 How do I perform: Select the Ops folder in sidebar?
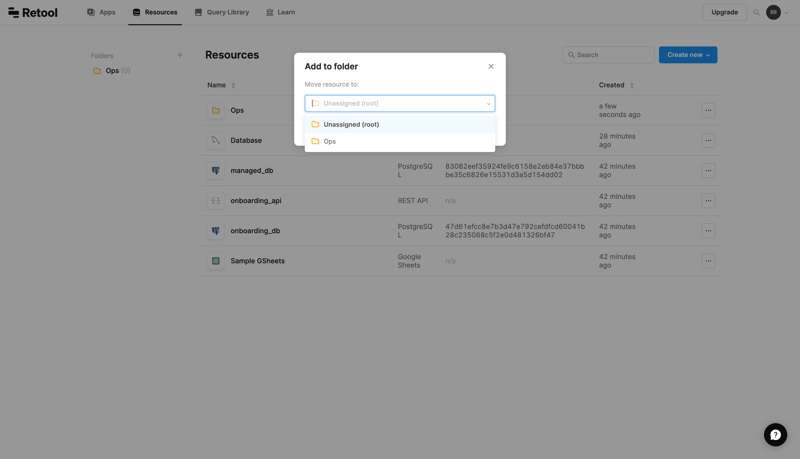(112, 71)
